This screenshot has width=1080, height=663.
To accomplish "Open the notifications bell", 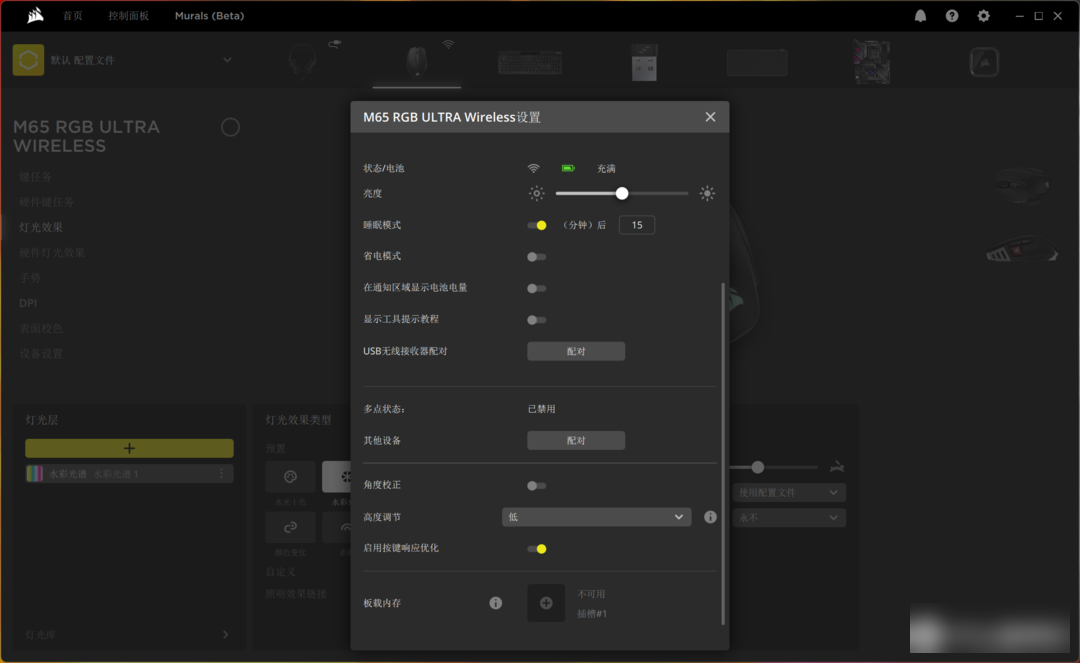I will 920,16.
